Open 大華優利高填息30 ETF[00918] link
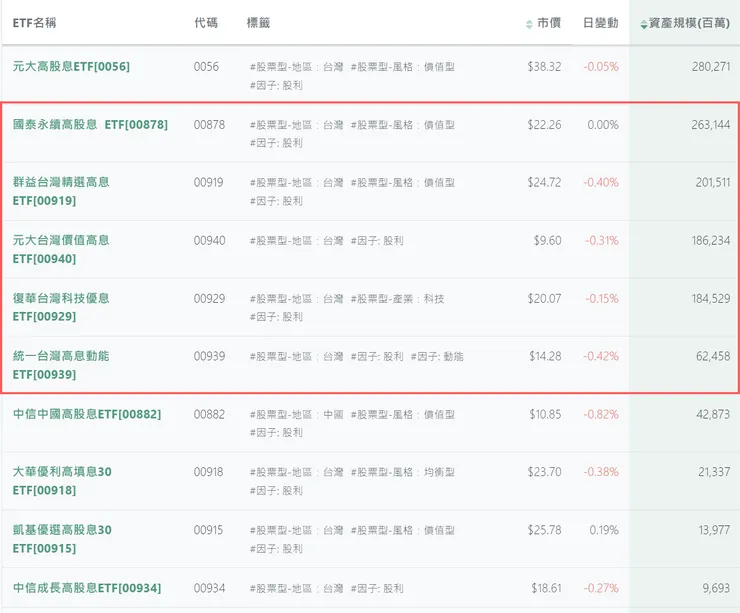The width and height of the screenshot is (740, 613). tap(62, 481)
